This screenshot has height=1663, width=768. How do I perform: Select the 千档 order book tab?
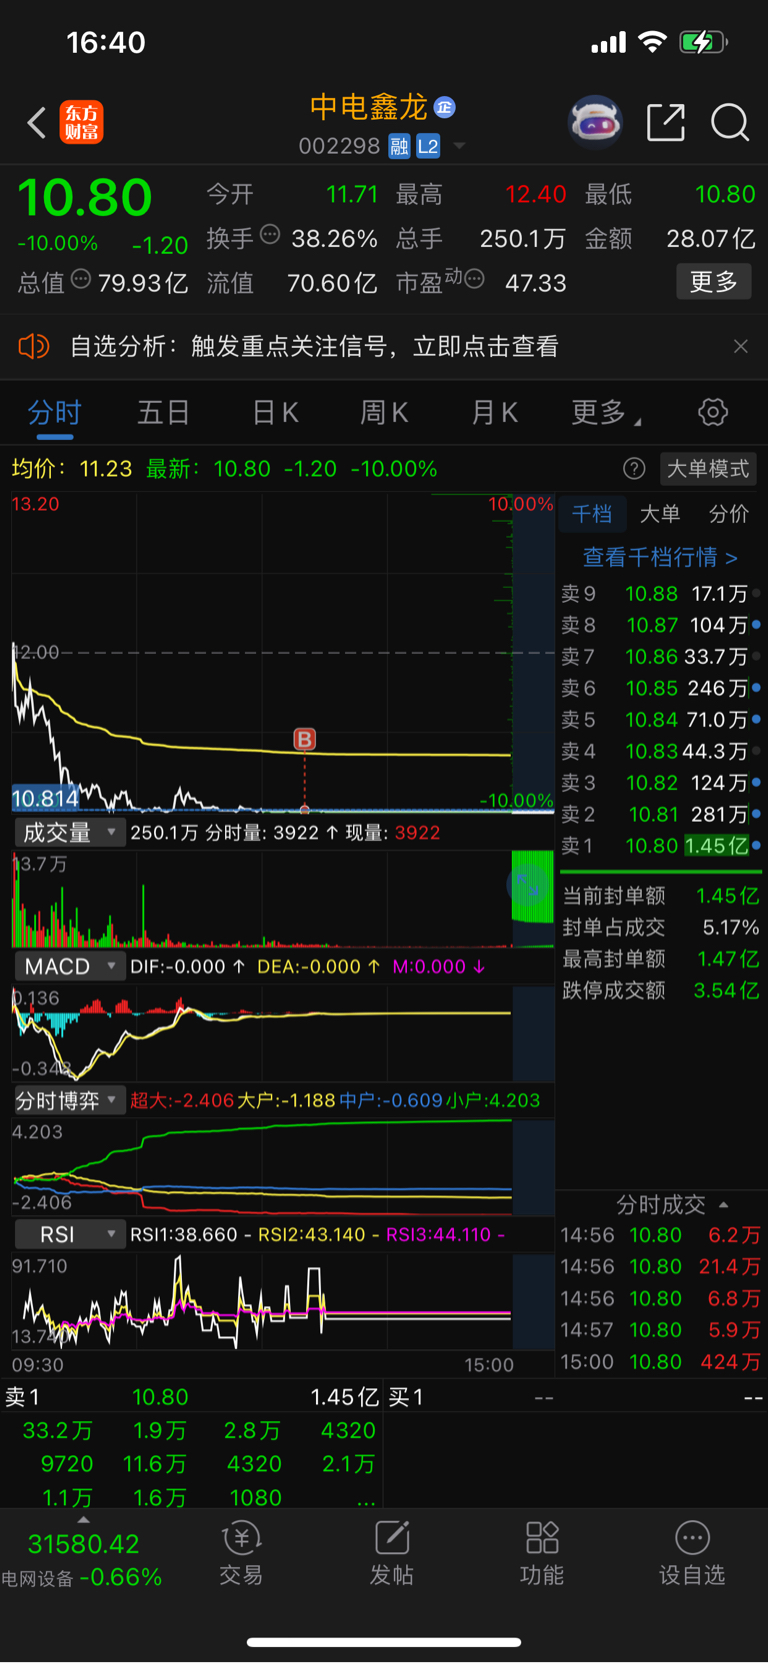[592, 514]
